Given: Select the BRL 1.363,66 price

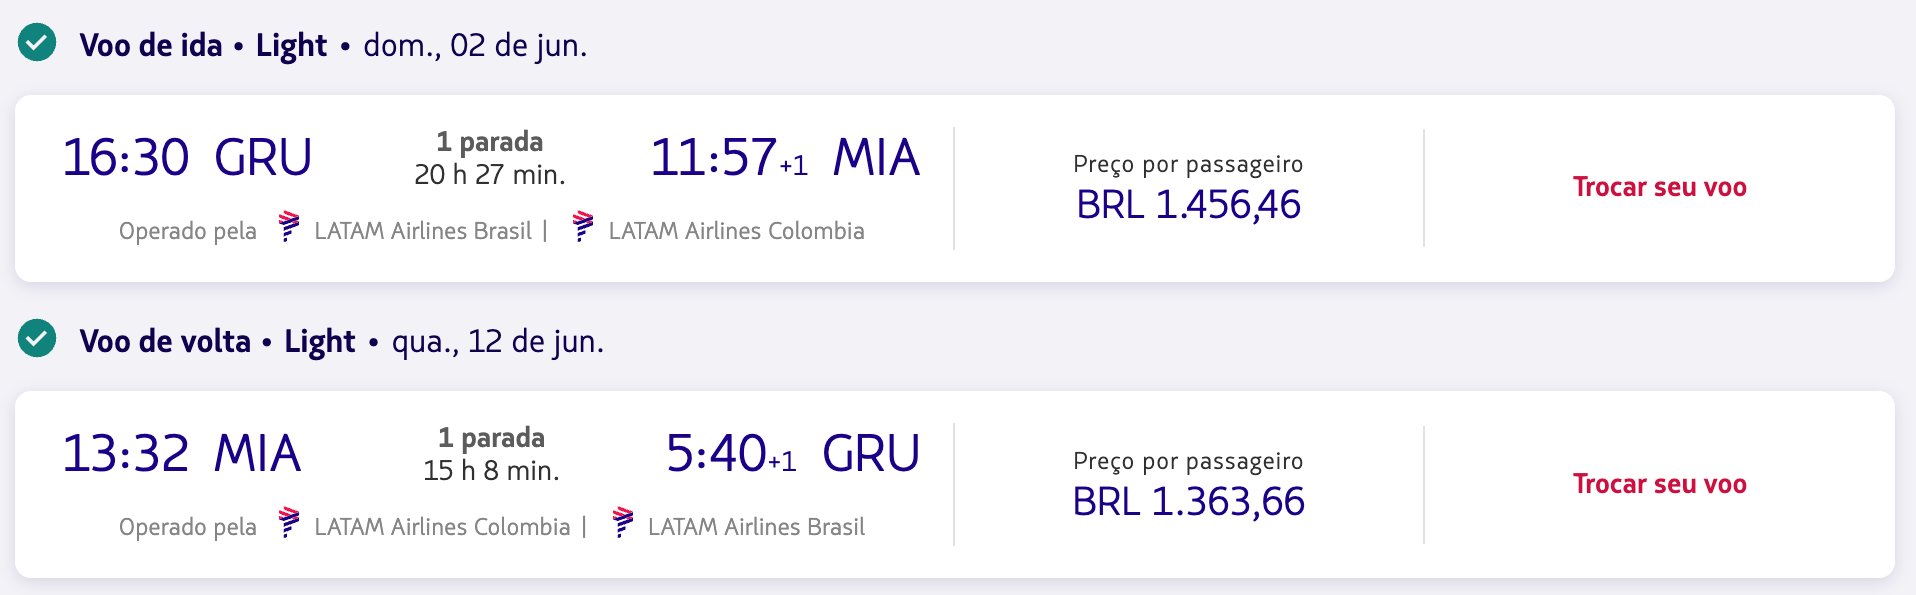Looking at the screenshot, I should (1188, 501).
